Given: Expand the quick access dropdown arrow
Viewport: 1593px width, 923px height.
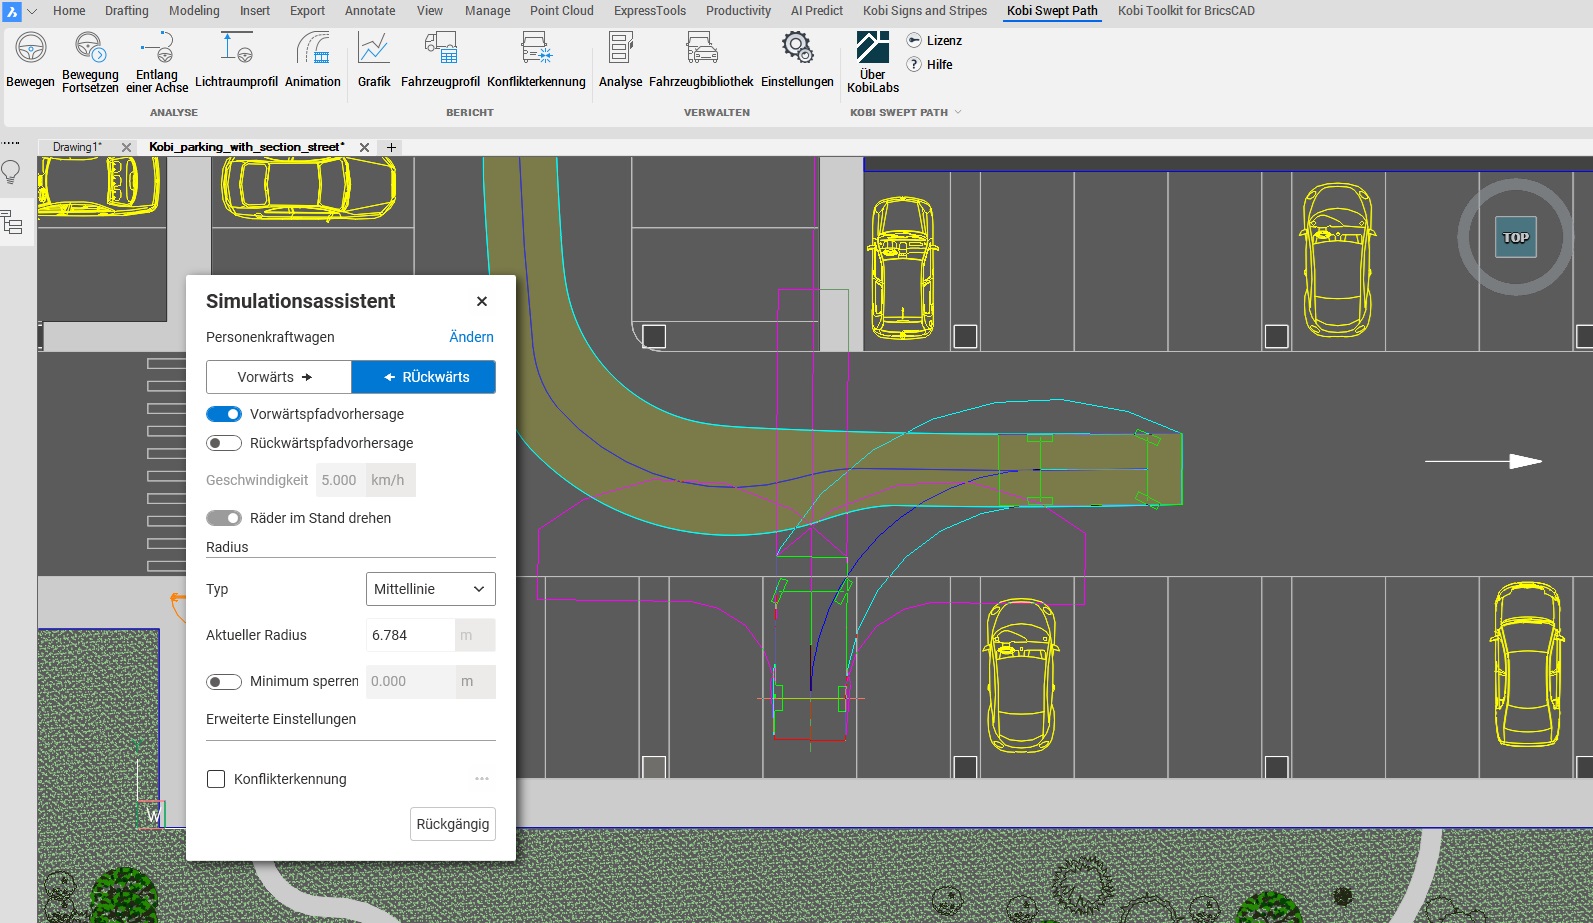Looking at the screenshot, I should tap(32, 11).
